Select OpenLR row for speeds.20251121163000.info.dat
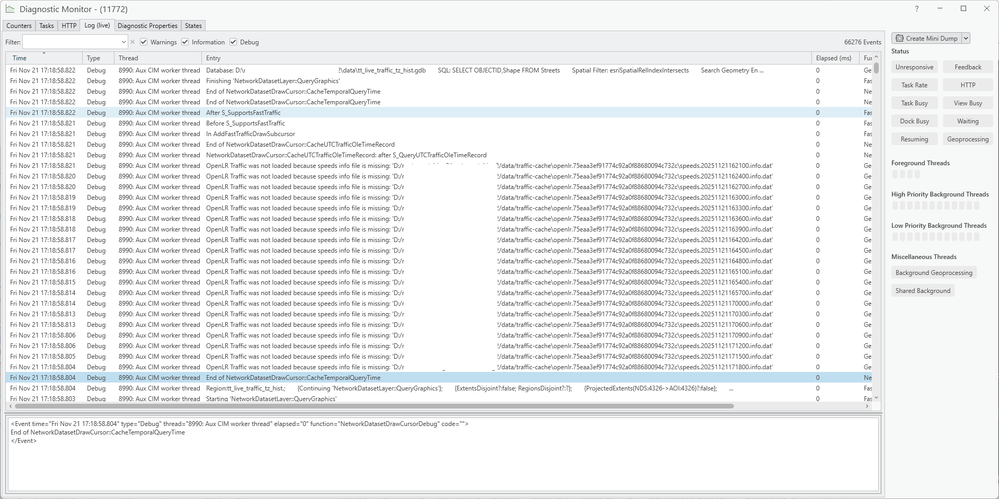999x499 pixels. (438, 198)
